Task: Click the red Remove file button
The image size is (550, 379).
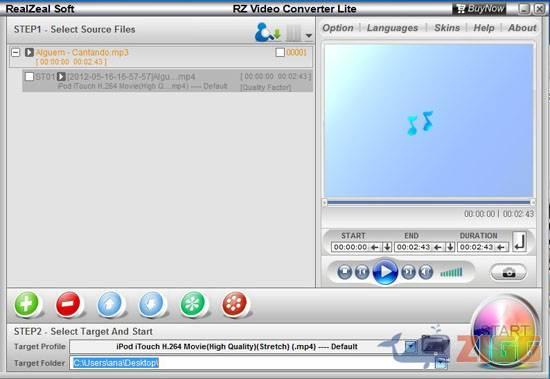Action: (68, 304)
